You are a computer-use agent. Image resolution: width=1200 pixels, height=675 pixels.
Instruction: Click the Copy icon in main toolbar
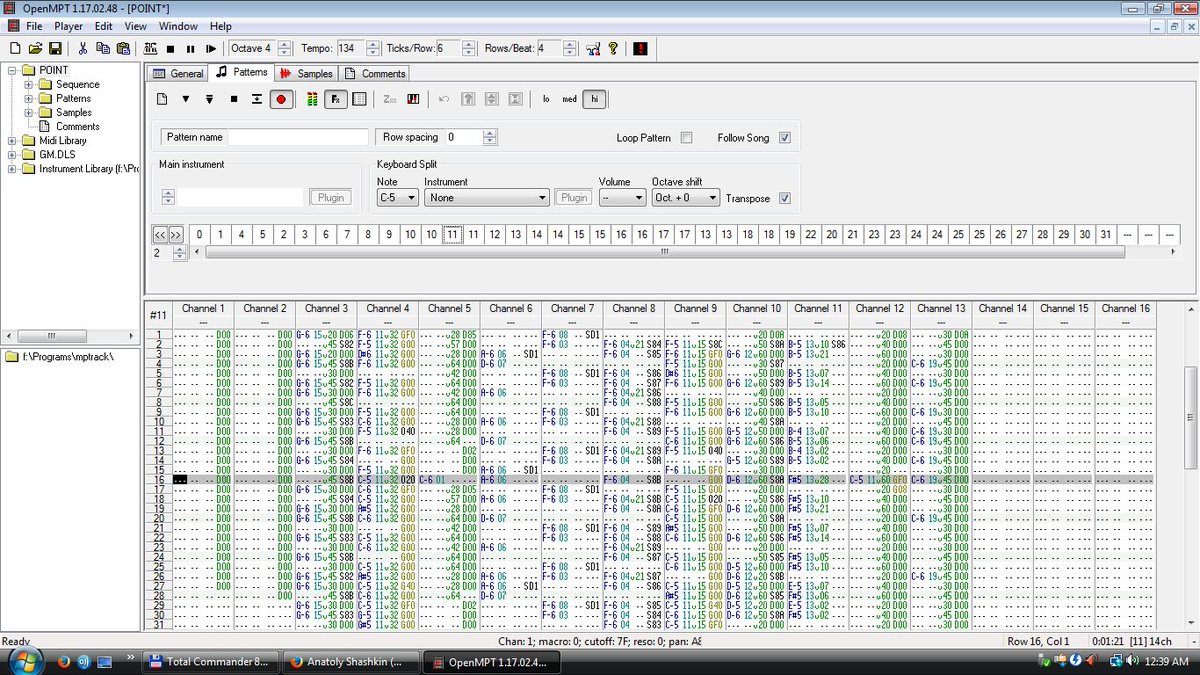[102, 48]
